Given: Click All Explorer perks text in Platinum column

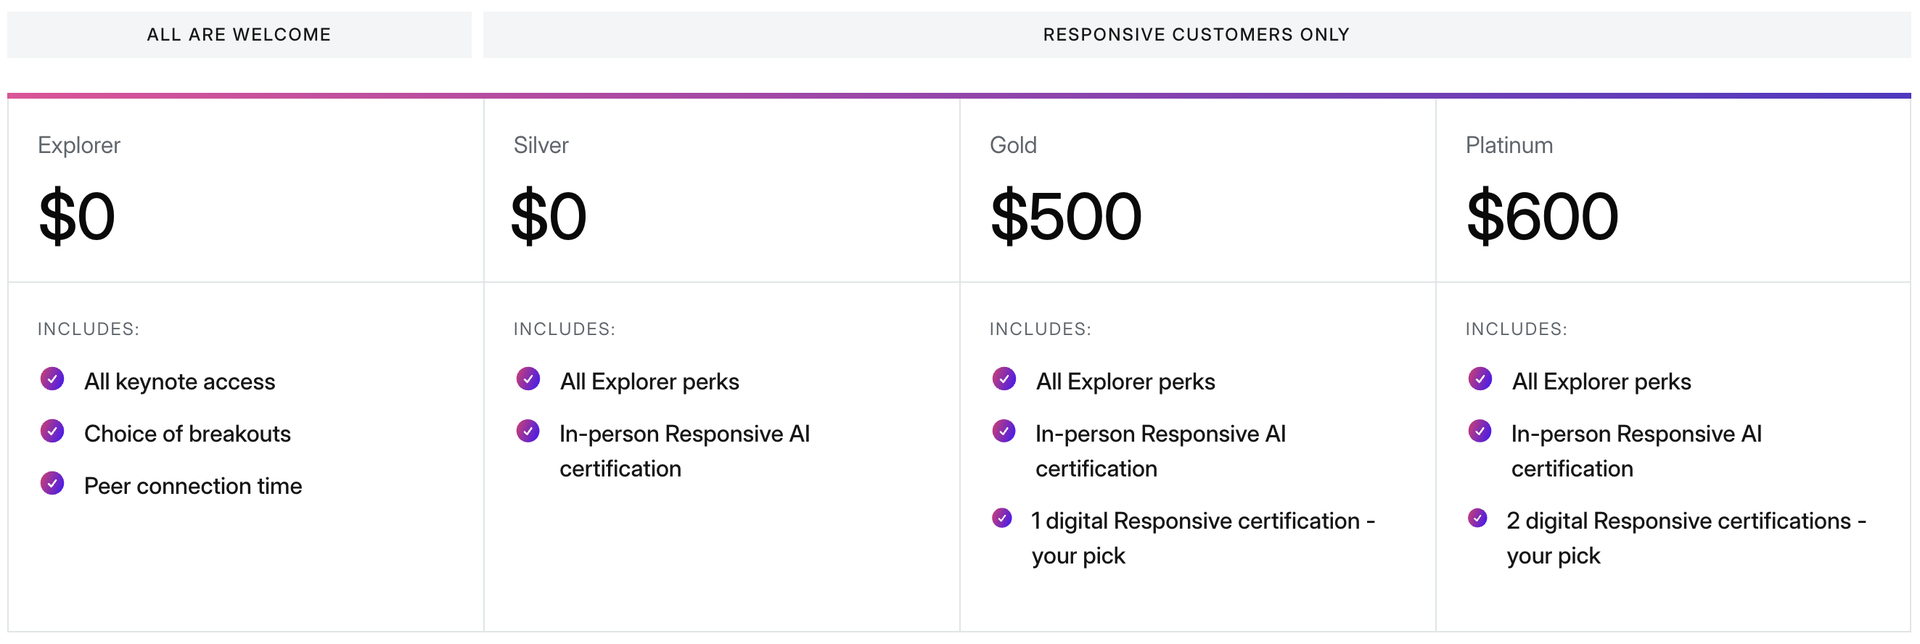Looking at the screenshot, I should 1601,382.
